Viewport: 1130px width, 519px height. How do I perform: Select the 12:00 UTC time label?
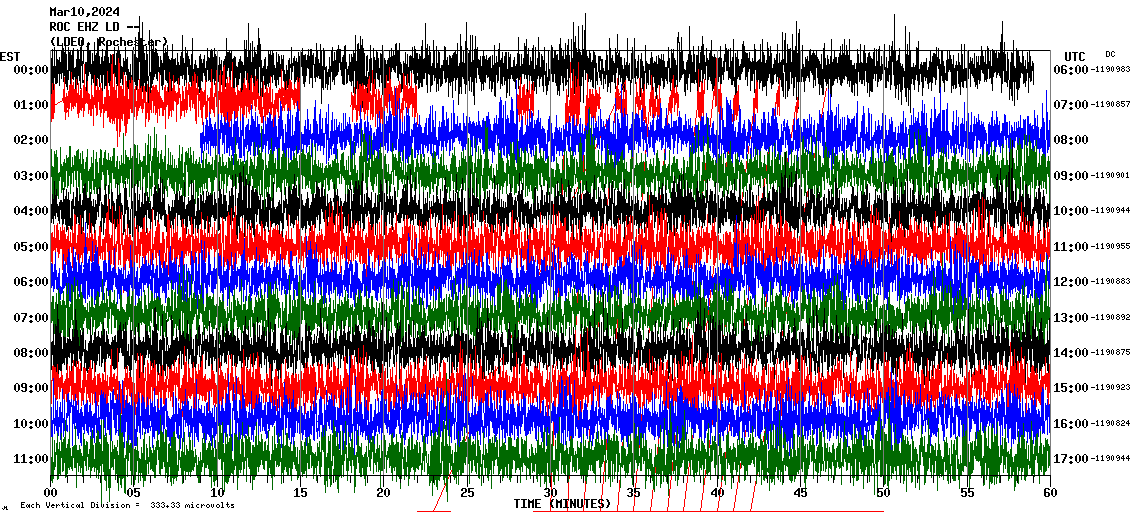tap(1069, 282)
